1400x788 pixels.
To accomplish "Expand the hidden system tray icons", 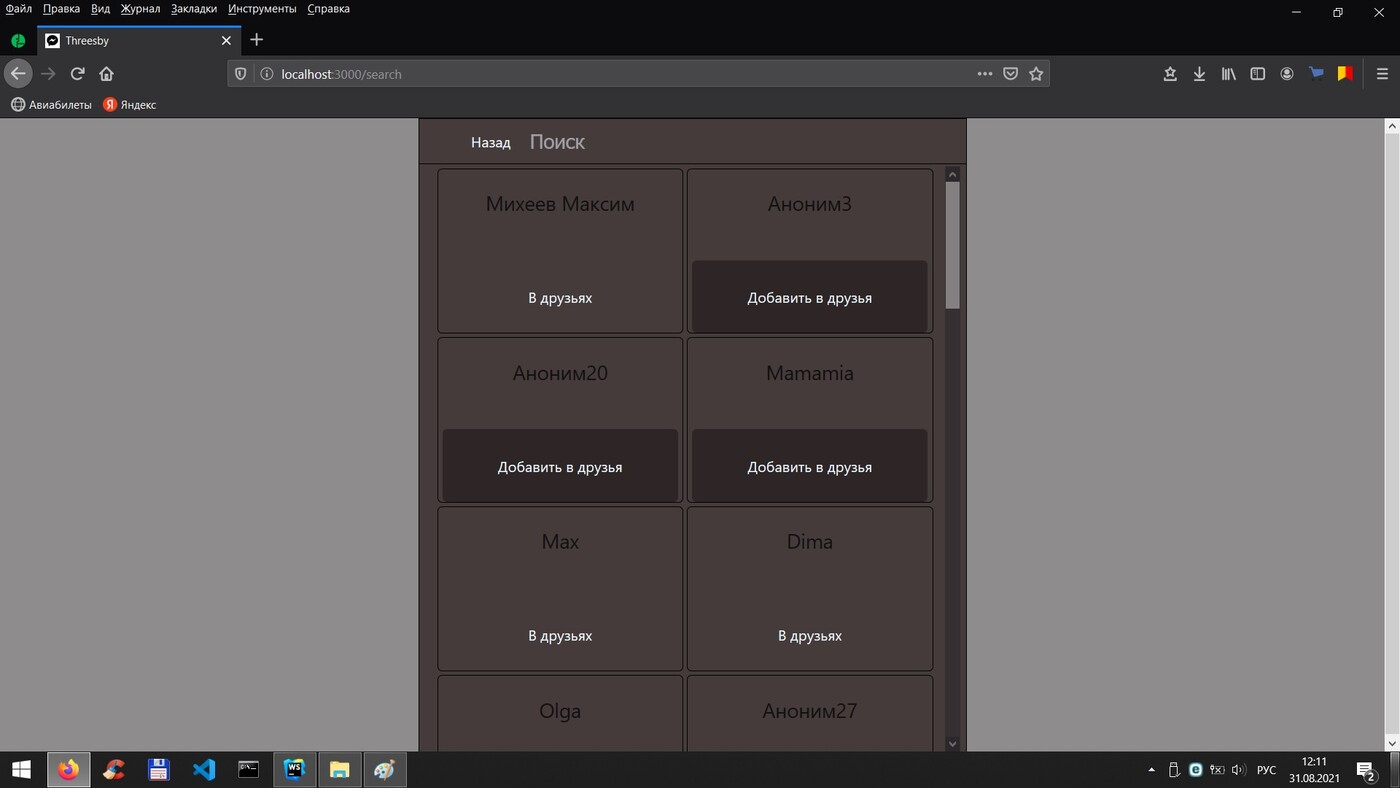I will point(1151,770).
